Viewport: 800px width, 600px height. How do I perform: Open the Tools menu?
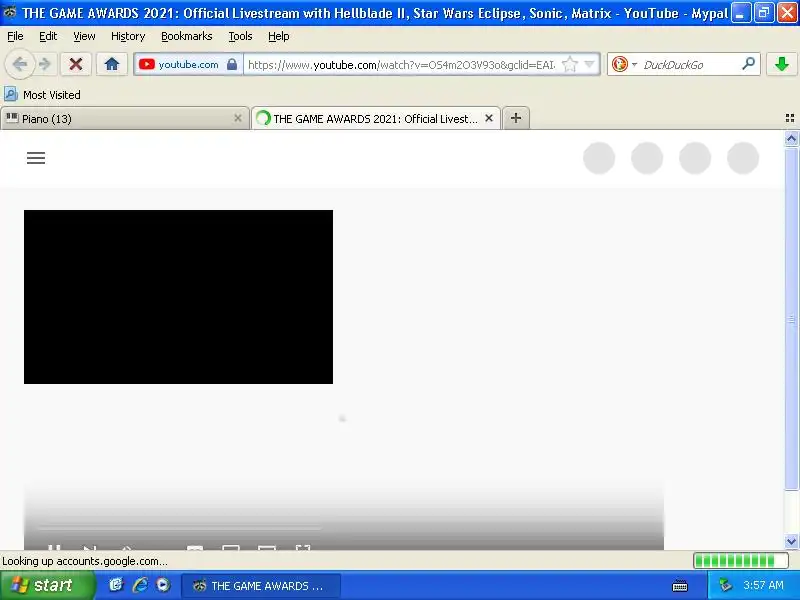[x=240, y=36]
